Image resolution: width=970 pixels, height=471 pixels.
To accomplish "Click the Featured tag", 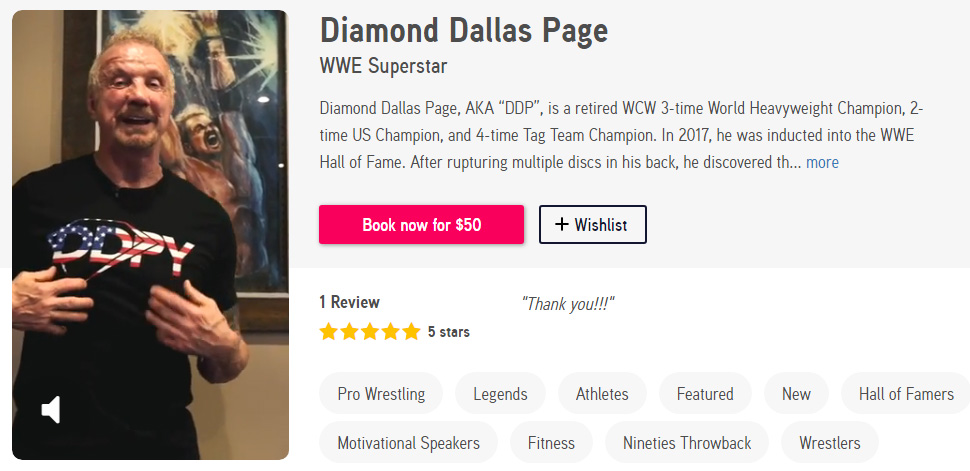I will 705,393.
